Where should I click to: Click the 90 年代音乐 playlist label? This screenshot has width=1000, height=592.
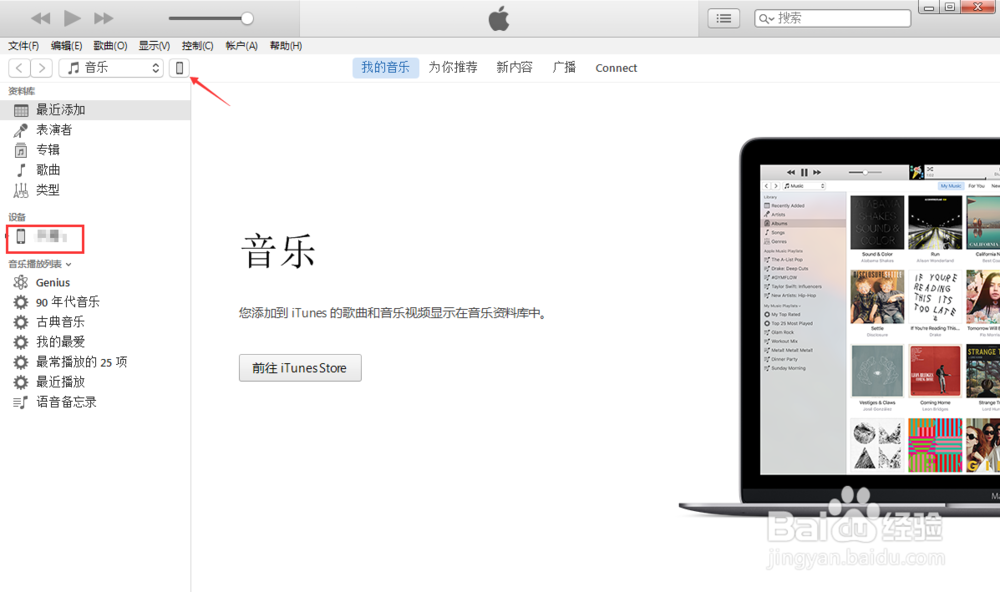[68, 302]
